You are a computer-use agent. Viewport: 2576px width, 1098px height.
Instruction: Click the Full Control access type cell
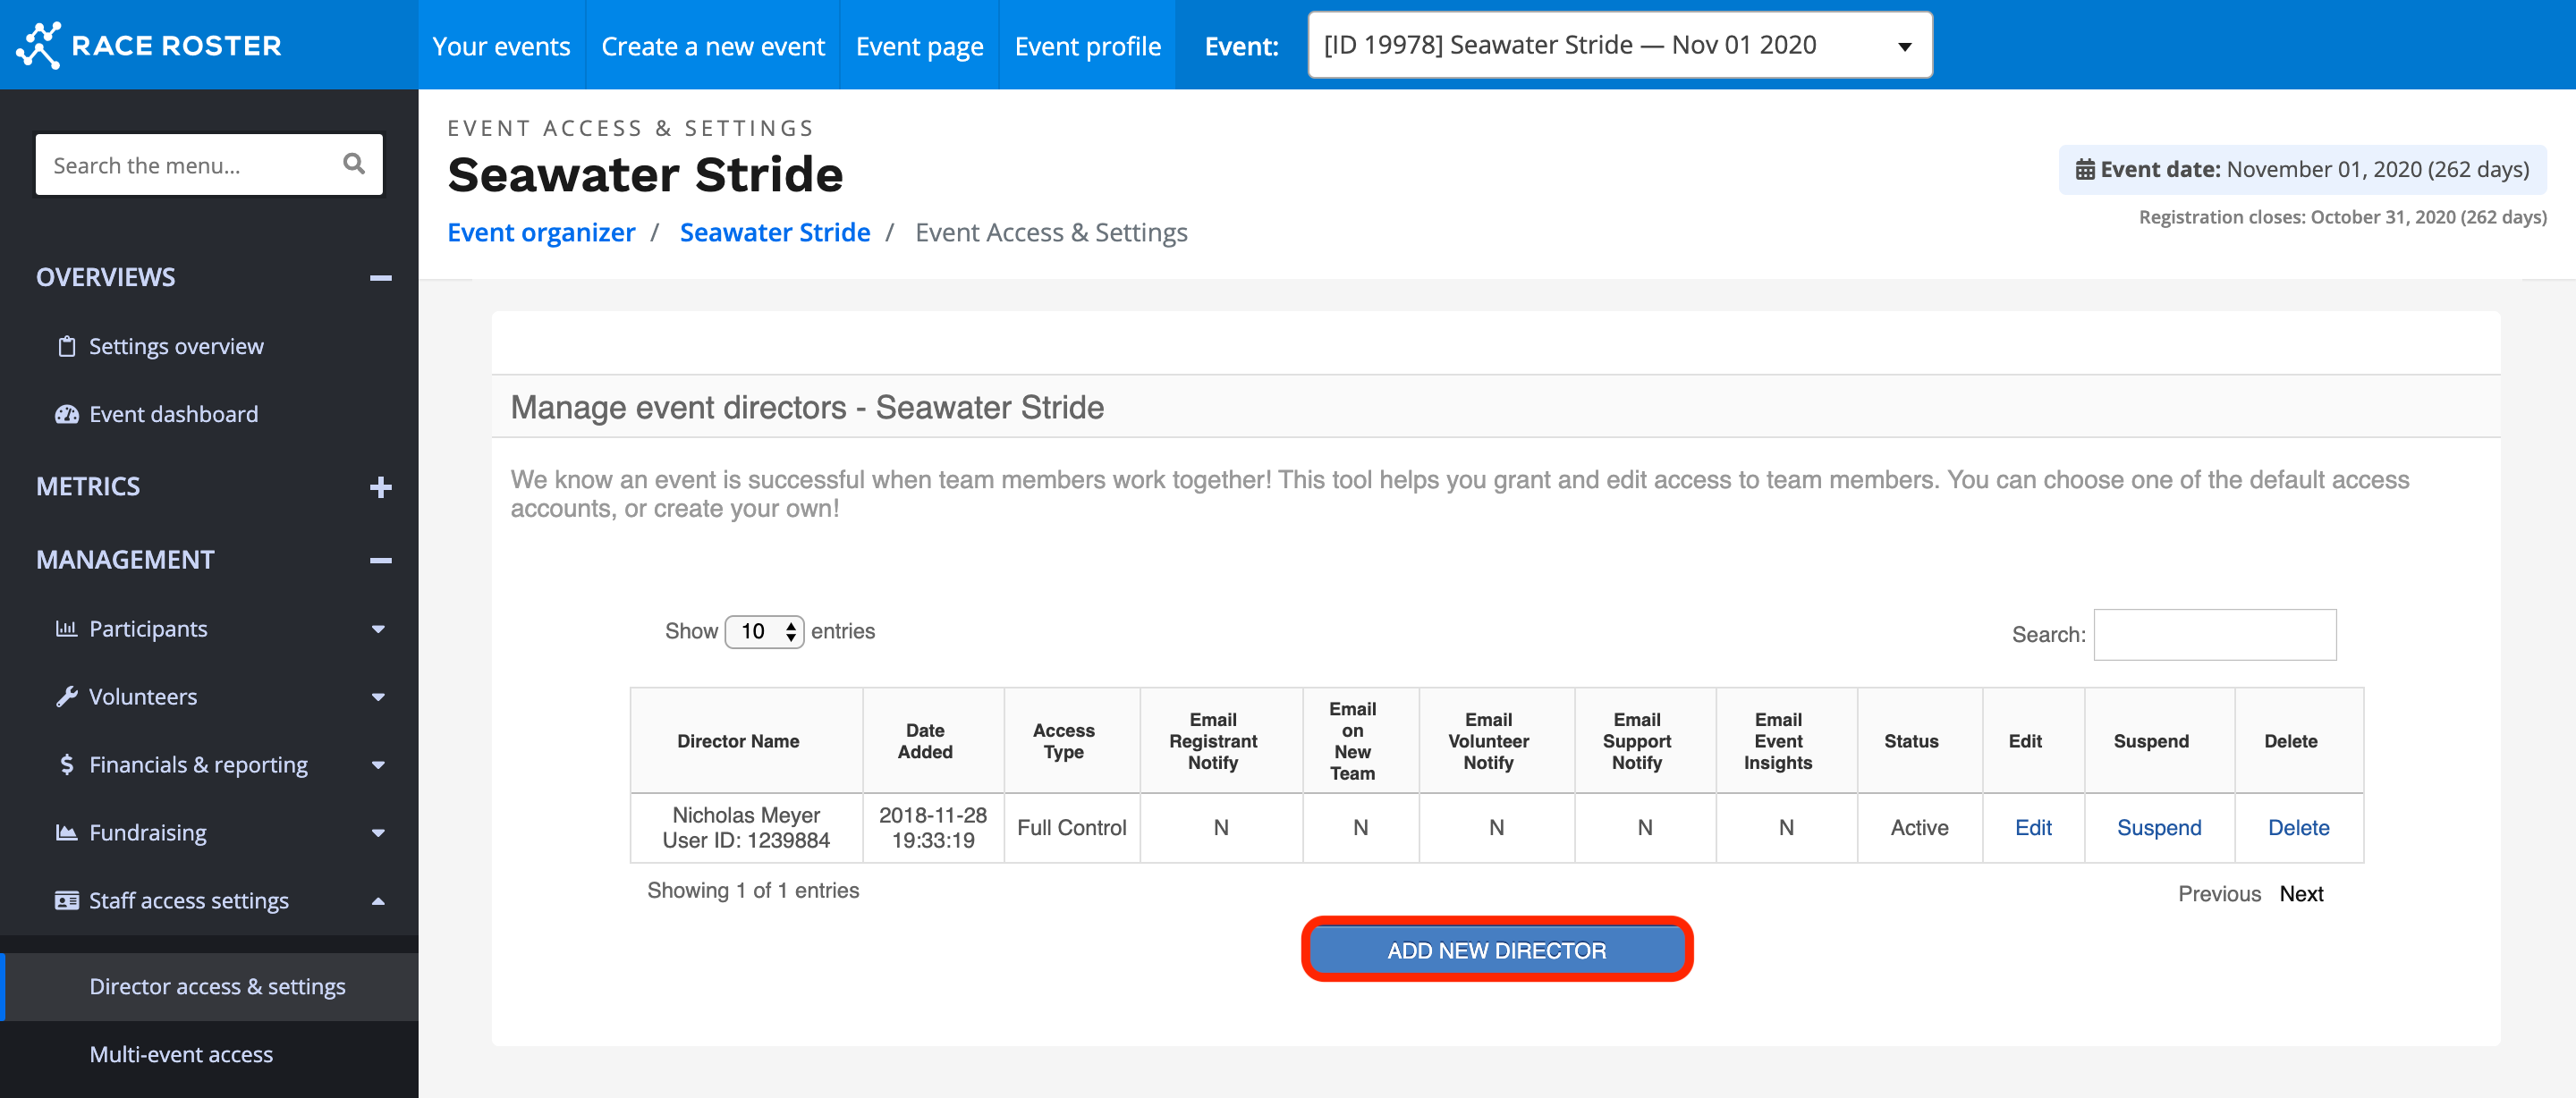click(x=1071, y=828)
